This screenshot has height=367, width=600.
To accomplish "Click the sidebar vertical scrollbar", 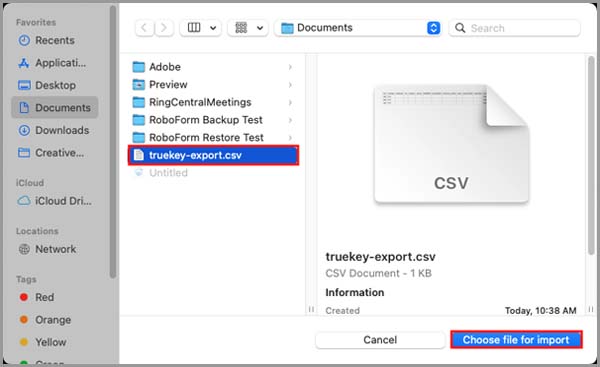I will (112, 142).
